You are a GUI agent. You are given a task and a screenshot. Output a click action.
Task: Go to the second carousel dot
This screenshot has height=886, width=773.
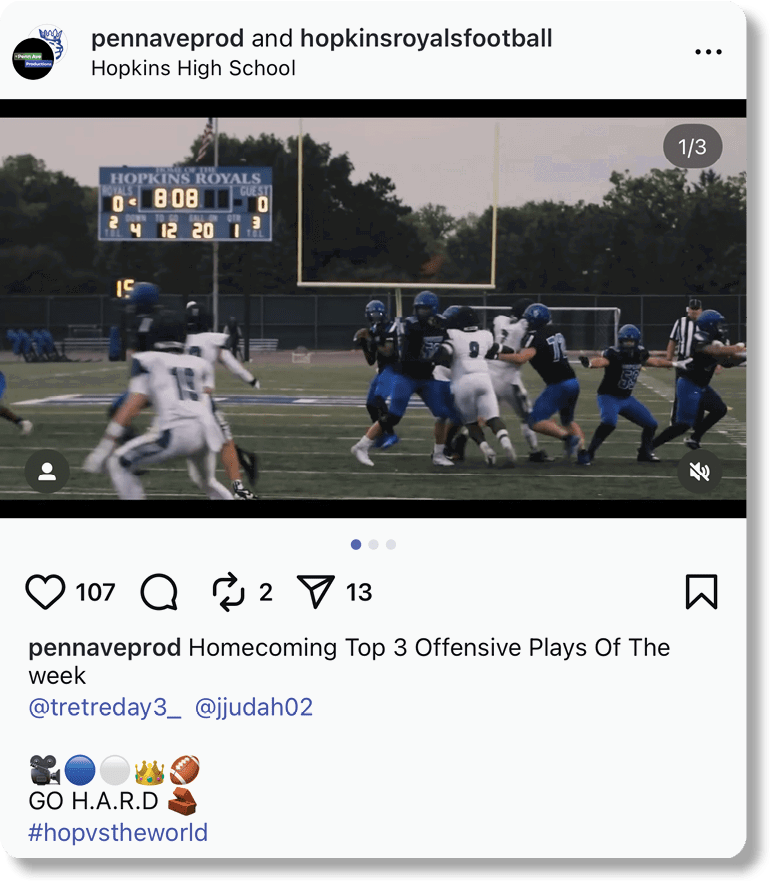[x=374, y=544]
